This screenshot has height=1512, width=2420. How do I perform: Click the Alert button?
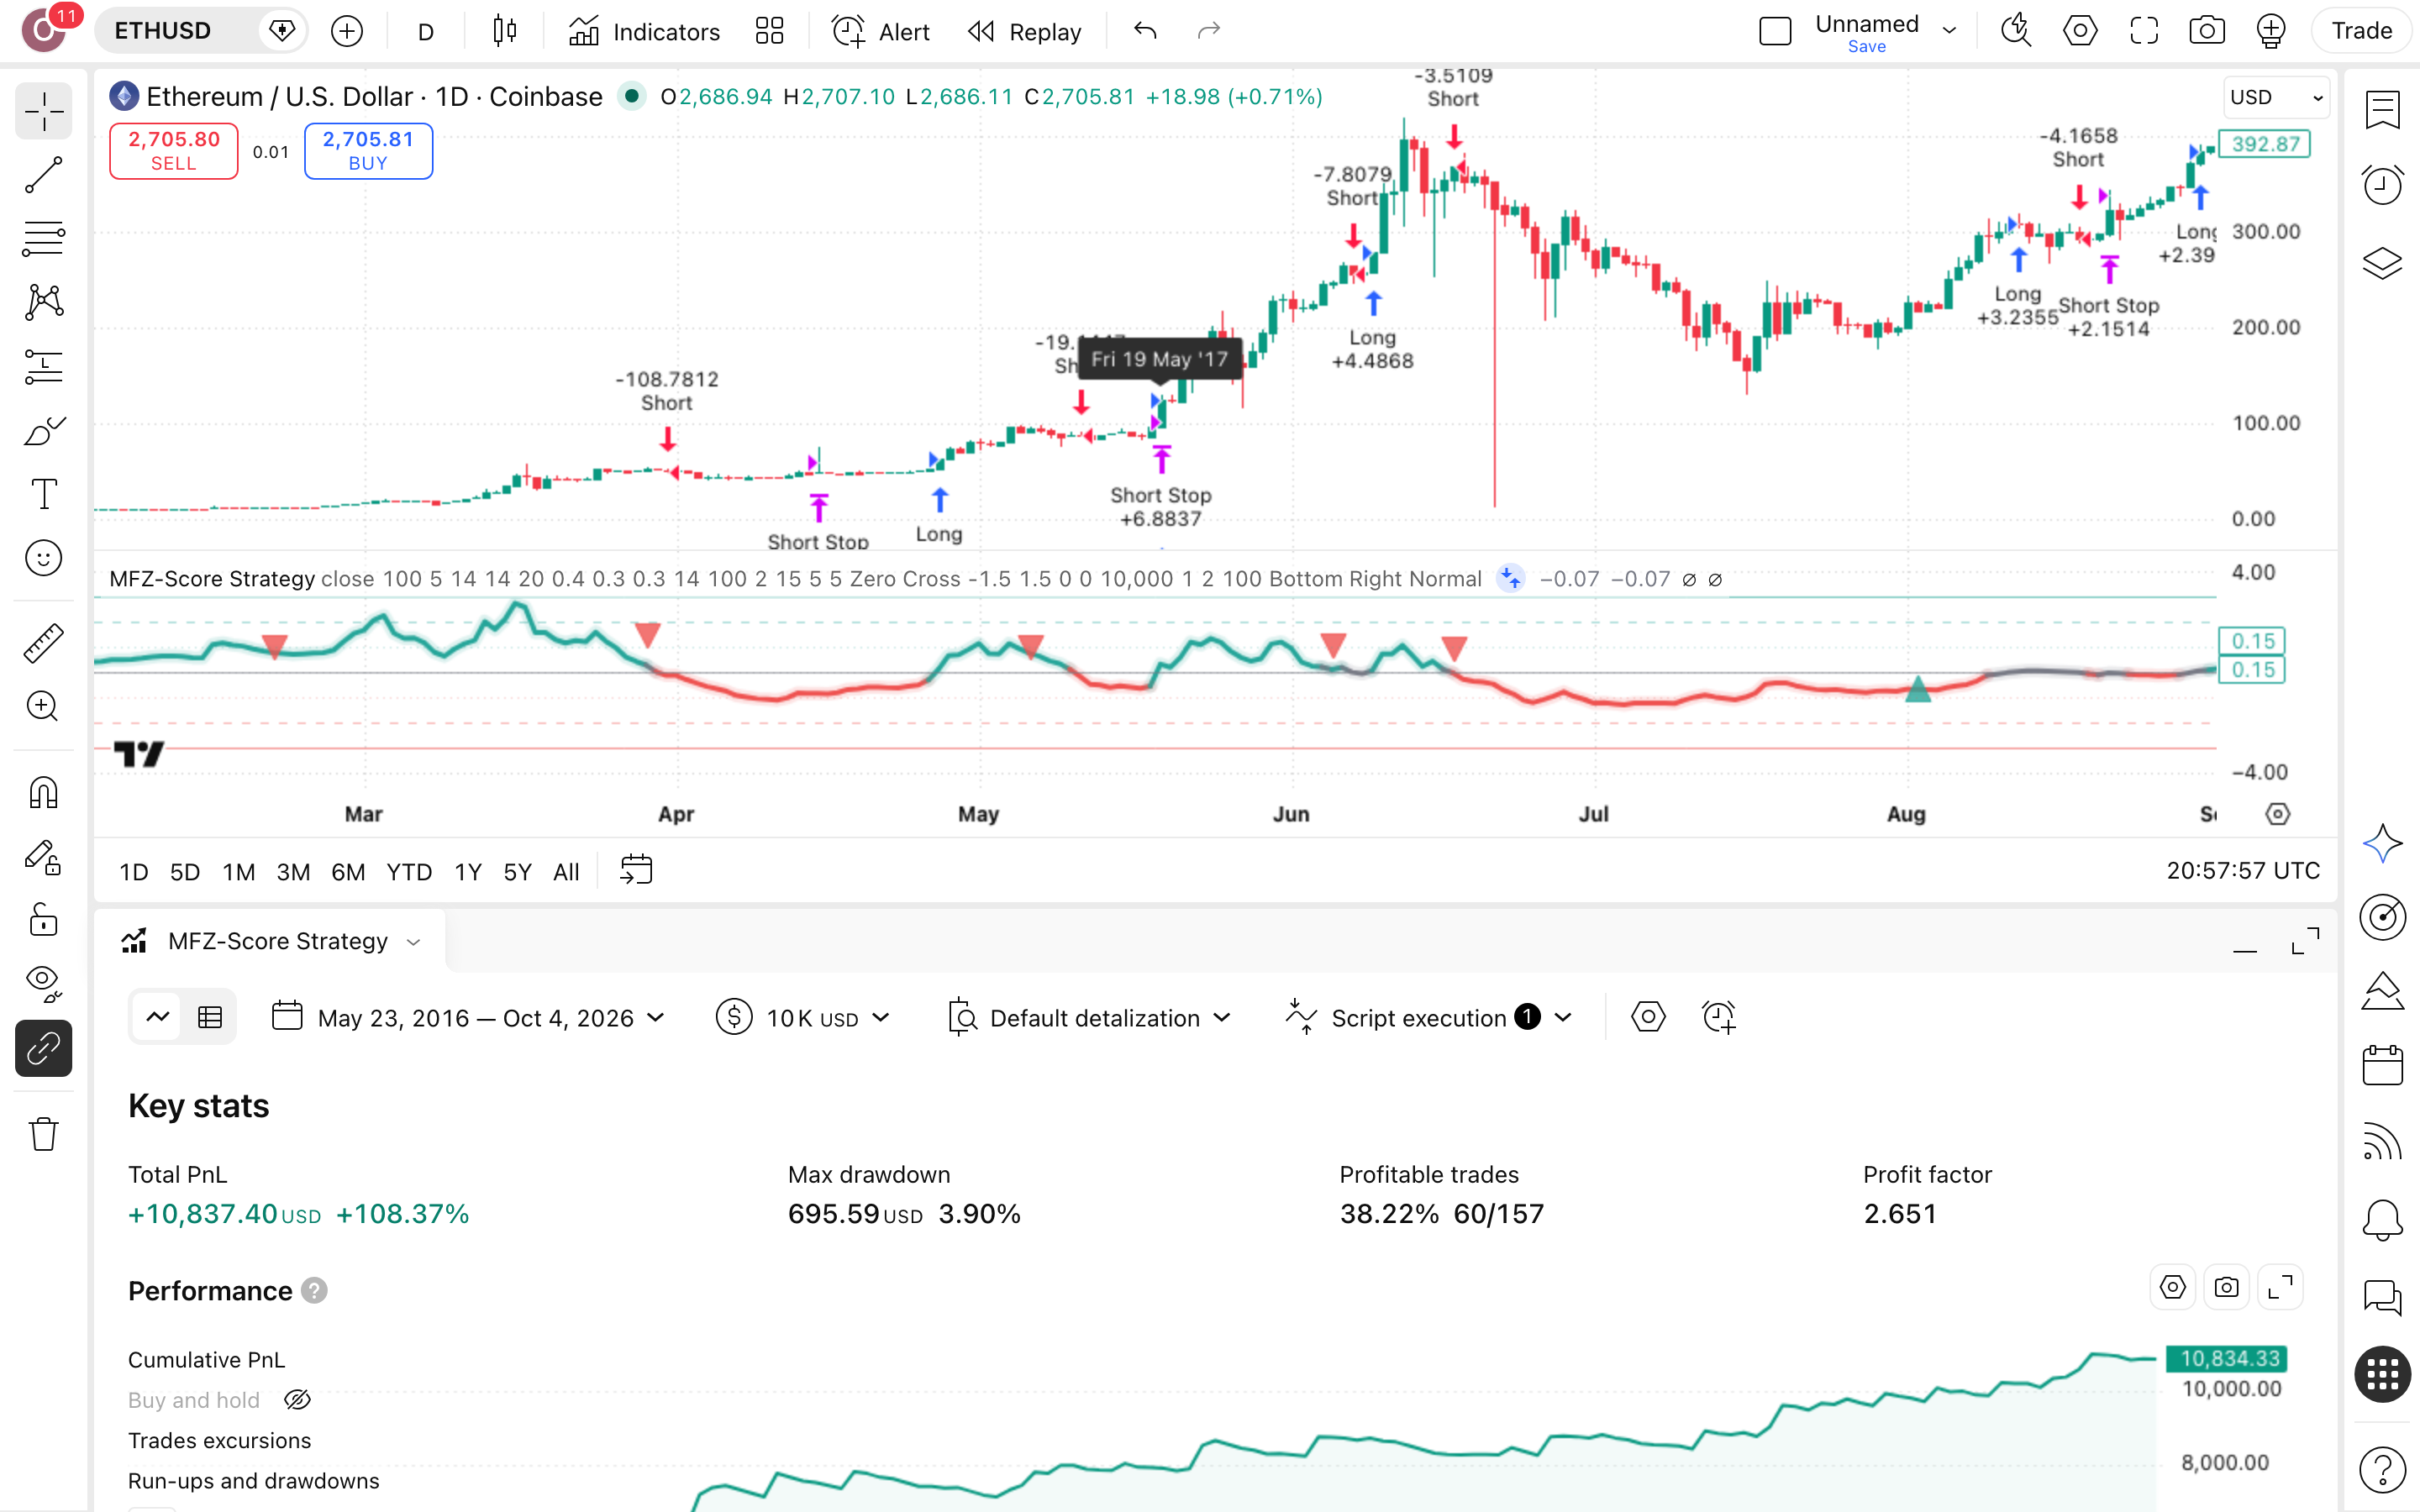881,31
